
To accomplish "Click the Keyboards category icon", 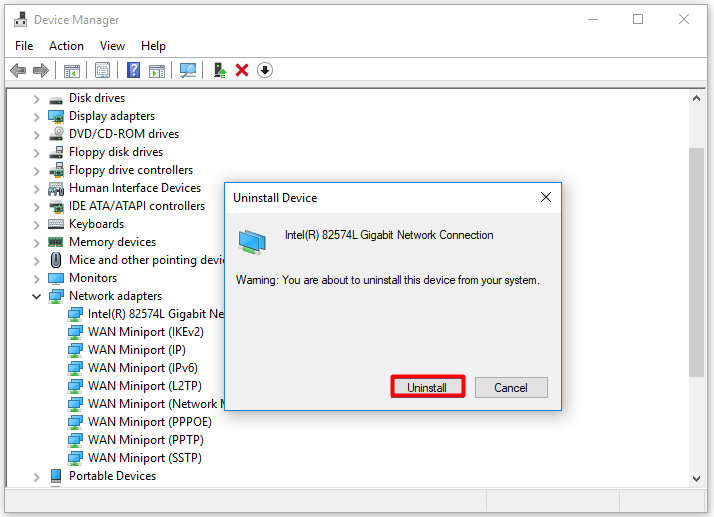I will pyautogui.click(x=56, y=224).
